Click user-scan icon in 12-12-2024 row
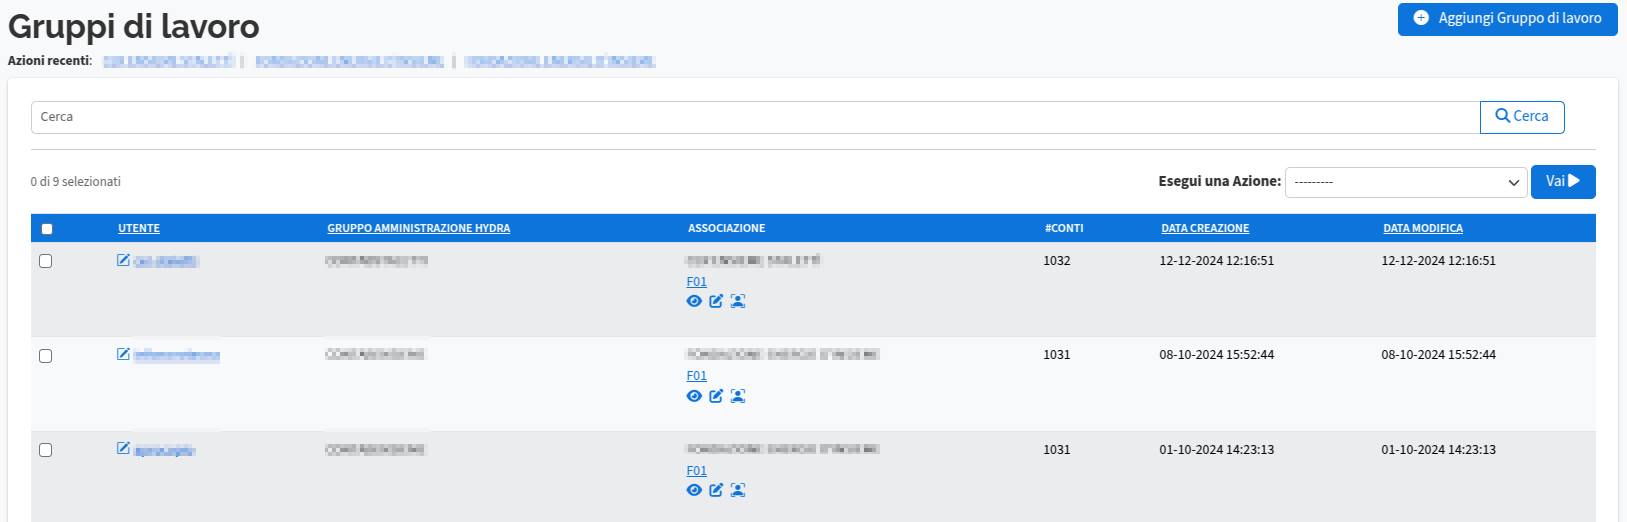Viewport: 1627px width, 522px height. point(738,301)
